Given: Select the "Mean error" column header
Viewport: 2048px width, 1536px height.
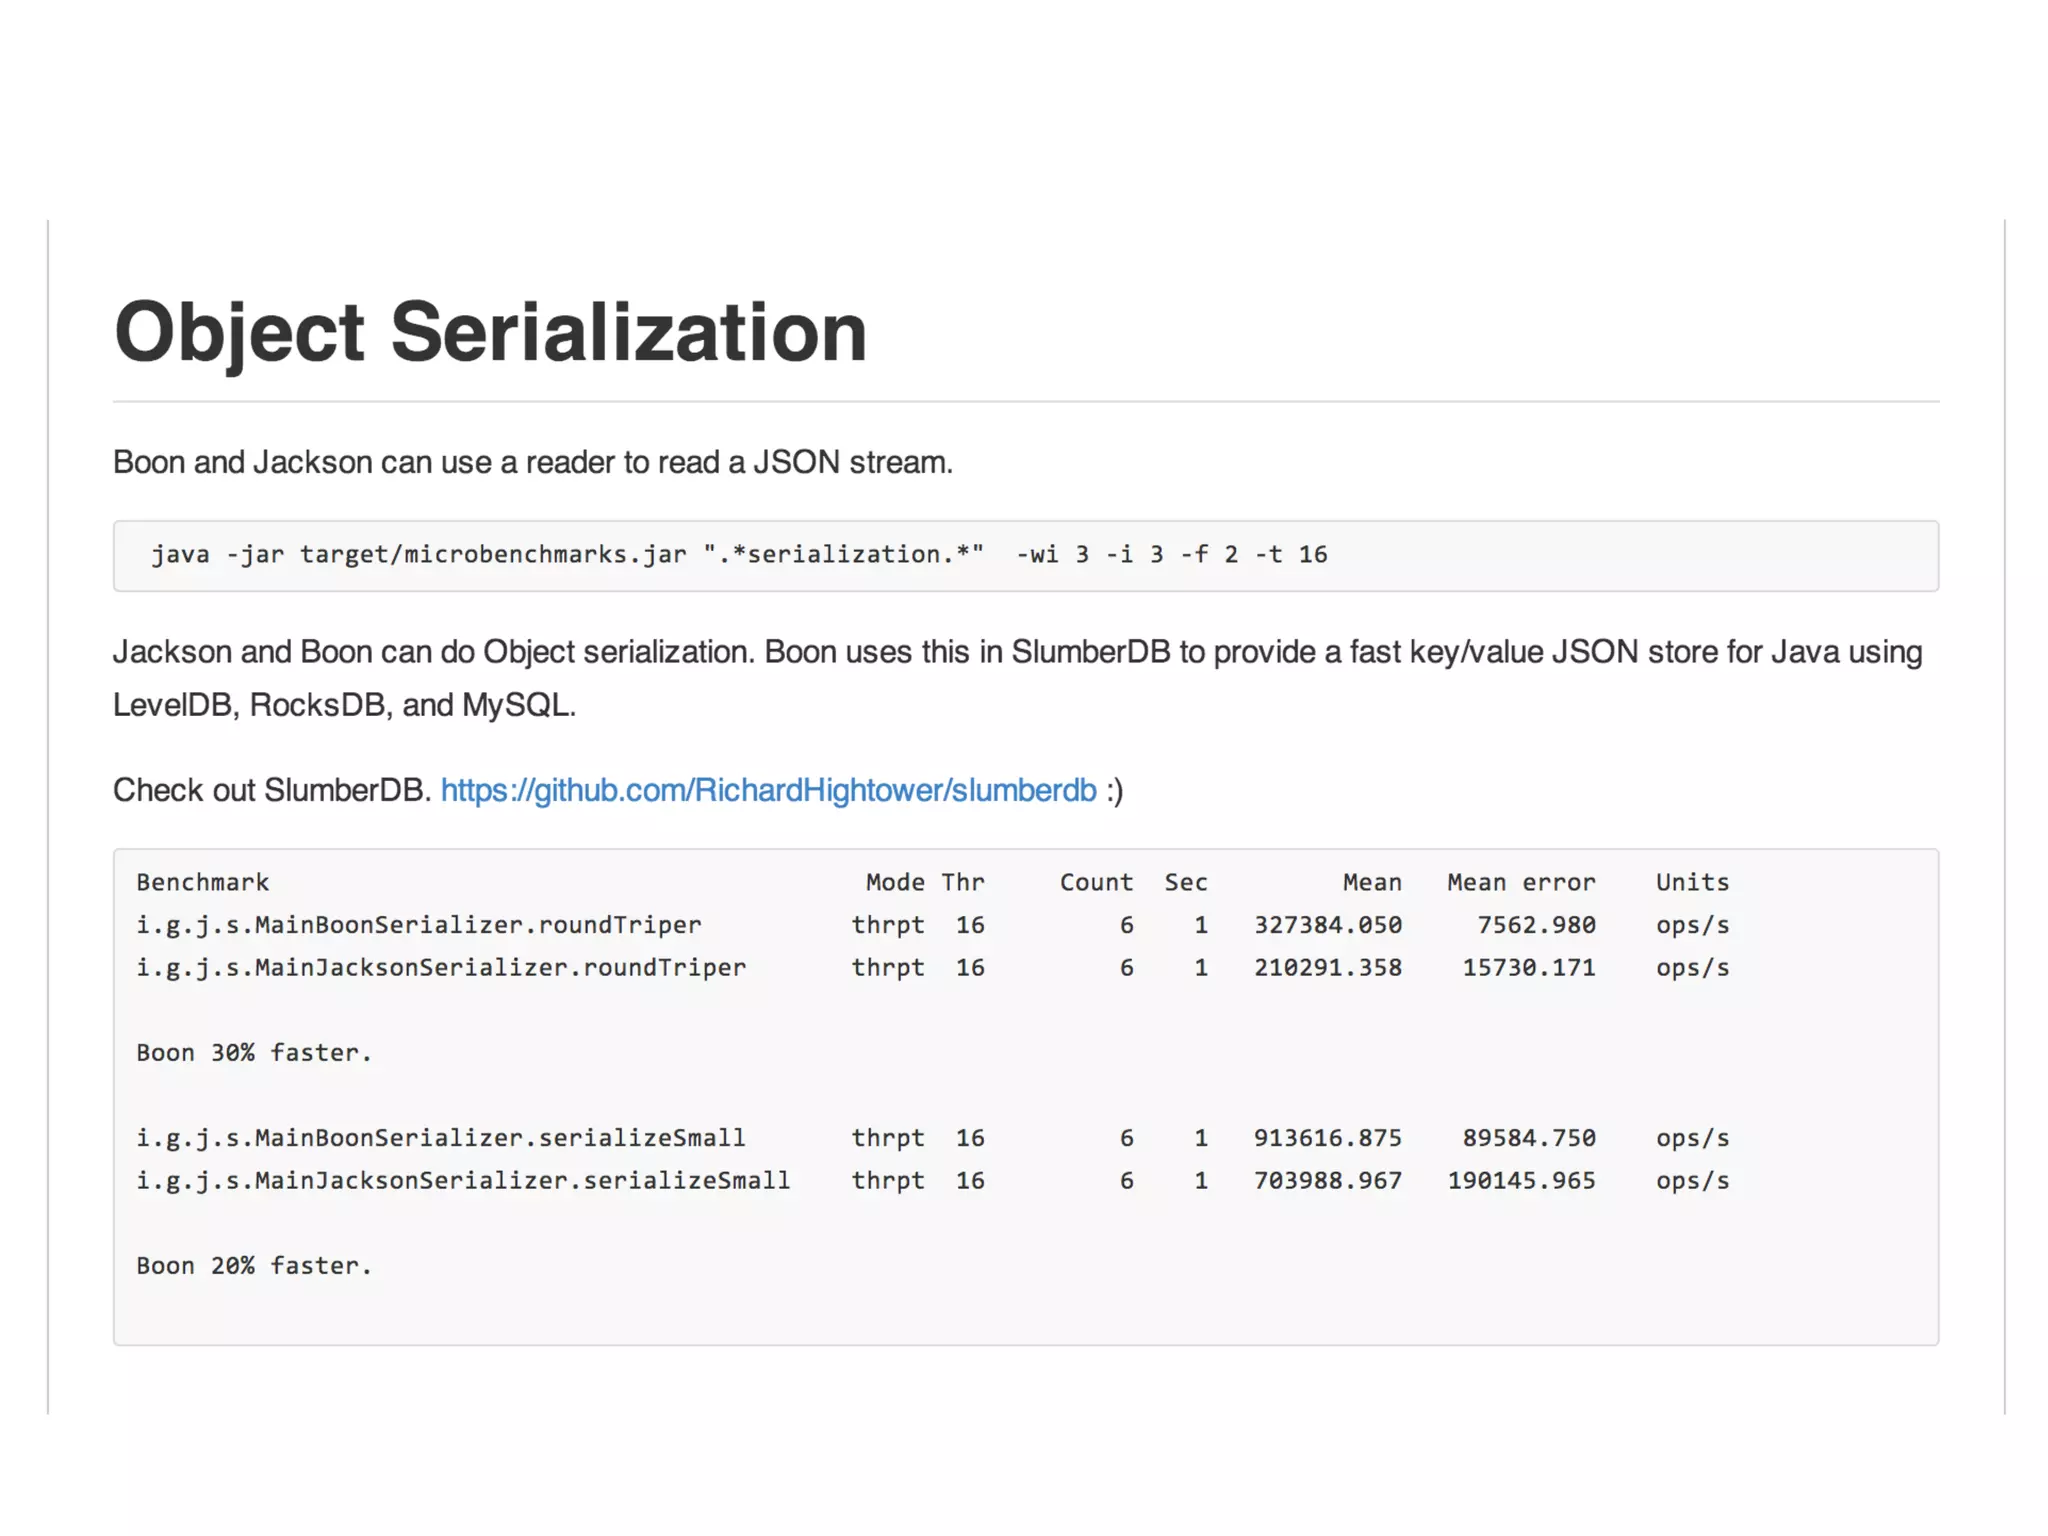Looking at the screenshot, I should coord(1521,883).
